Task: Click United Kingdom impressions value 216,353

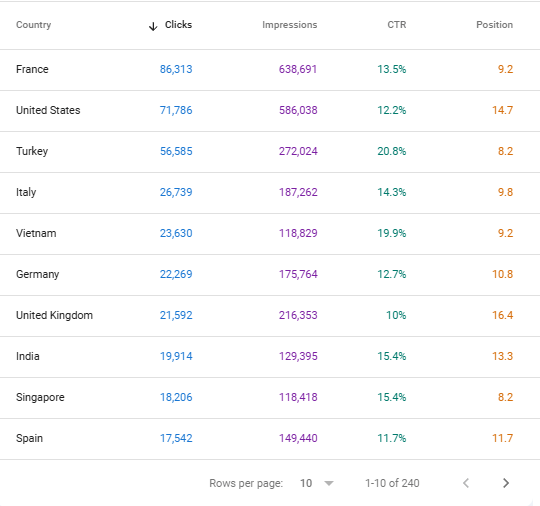Action: coord(298,315)
